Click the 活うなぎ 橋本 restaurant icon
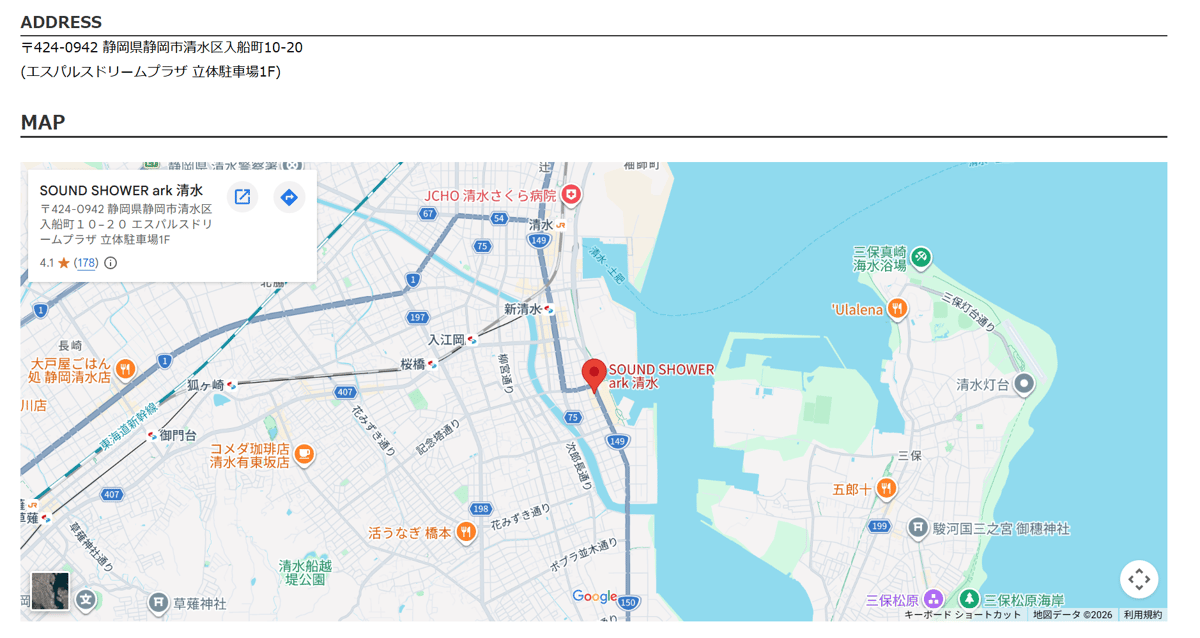Screen dimensions: 1200x638 click(x=465, y=533)
